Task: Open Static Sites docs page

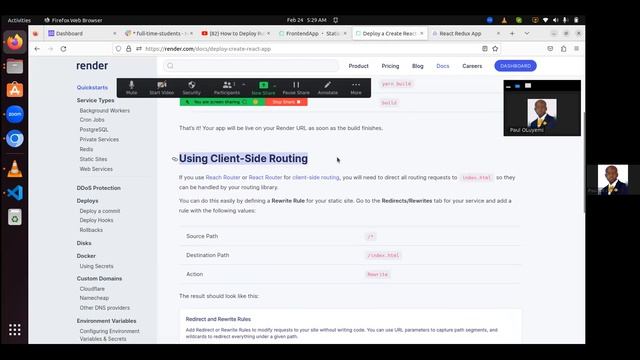Action: (93, 159)
